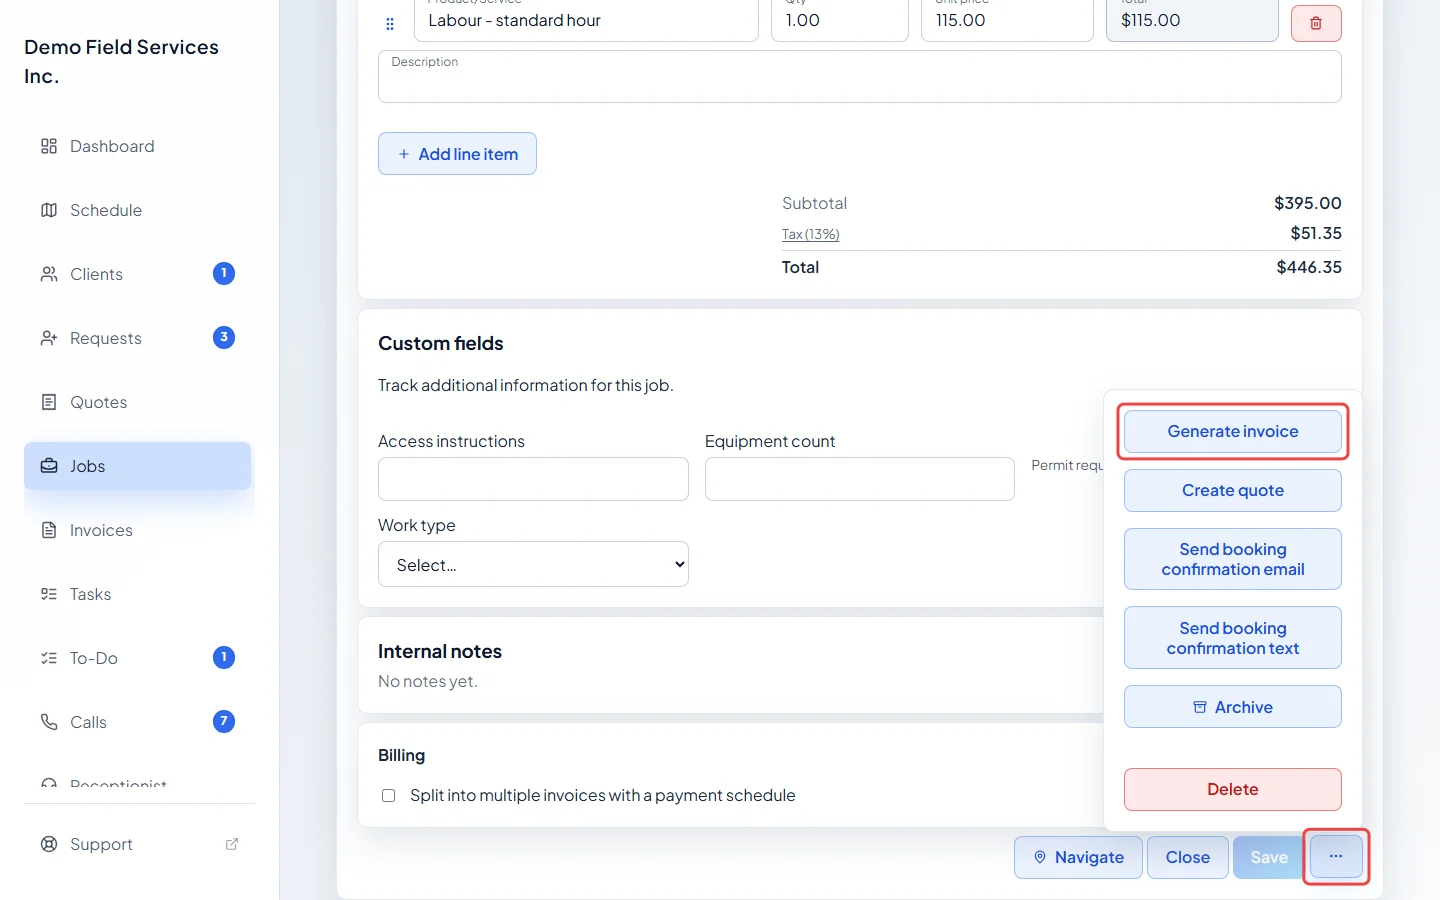
Task: Close the job editor
Action: (x=1188, y=857)
